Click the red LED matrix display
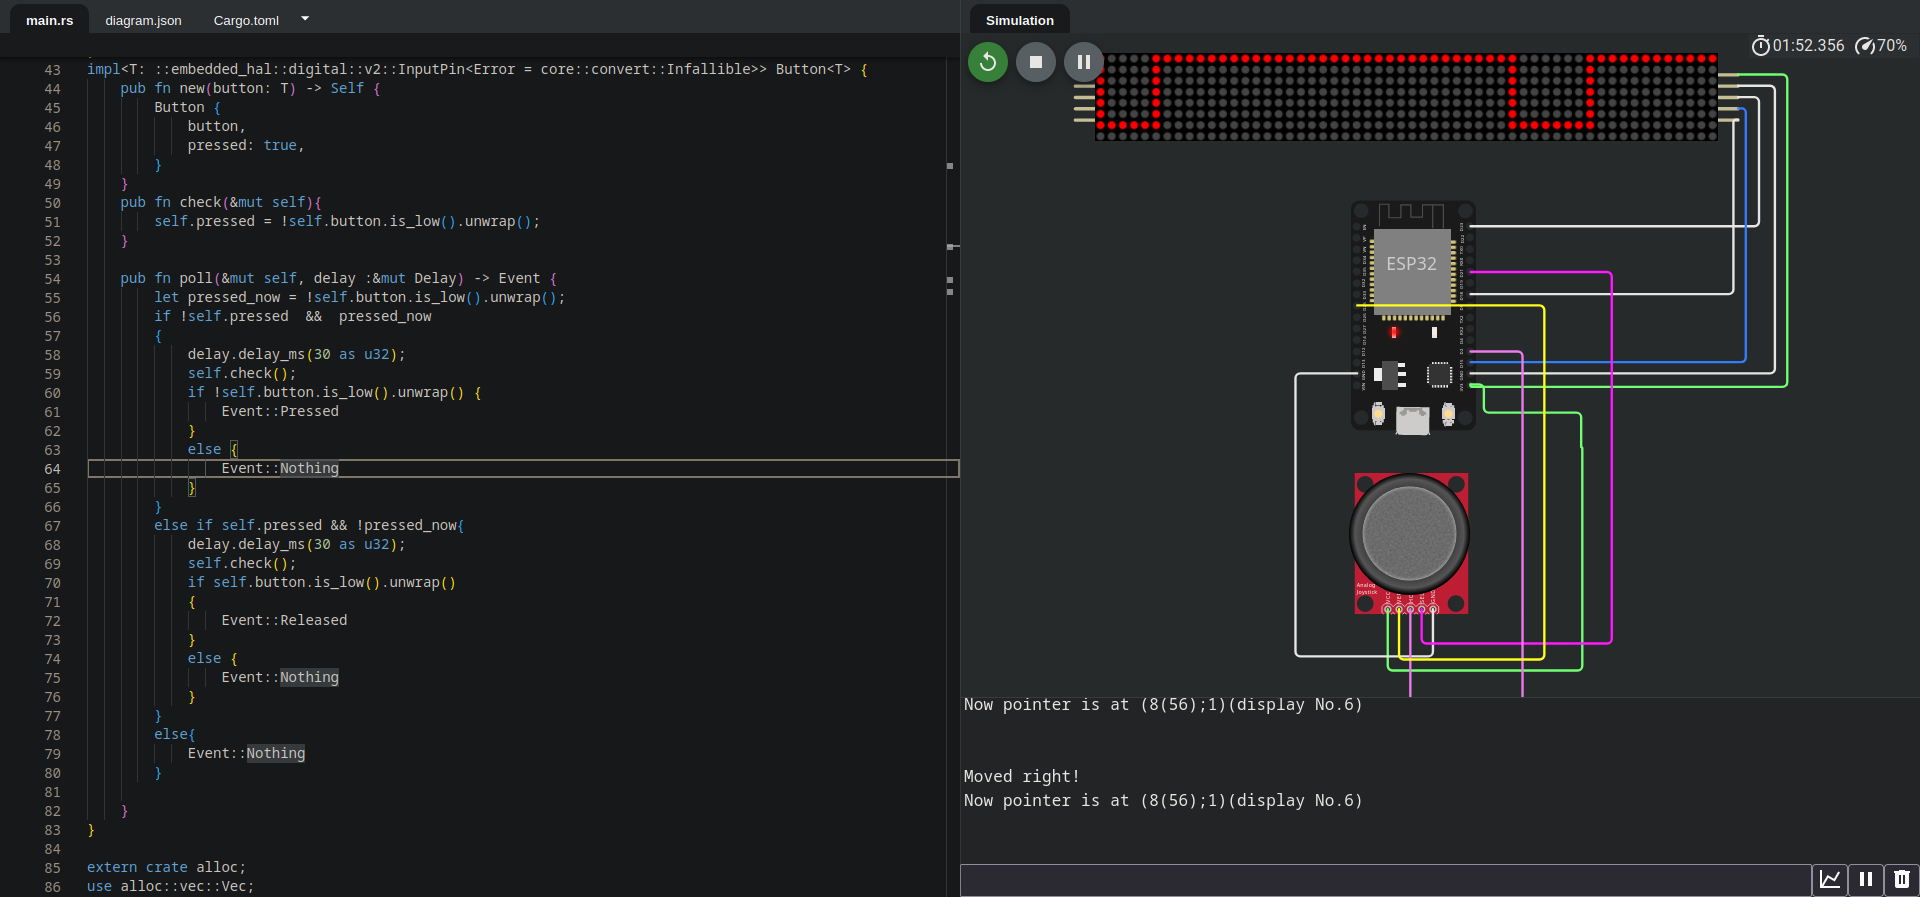The height and width of the screenshot is (897, 1920). (x=1405, y=97)
